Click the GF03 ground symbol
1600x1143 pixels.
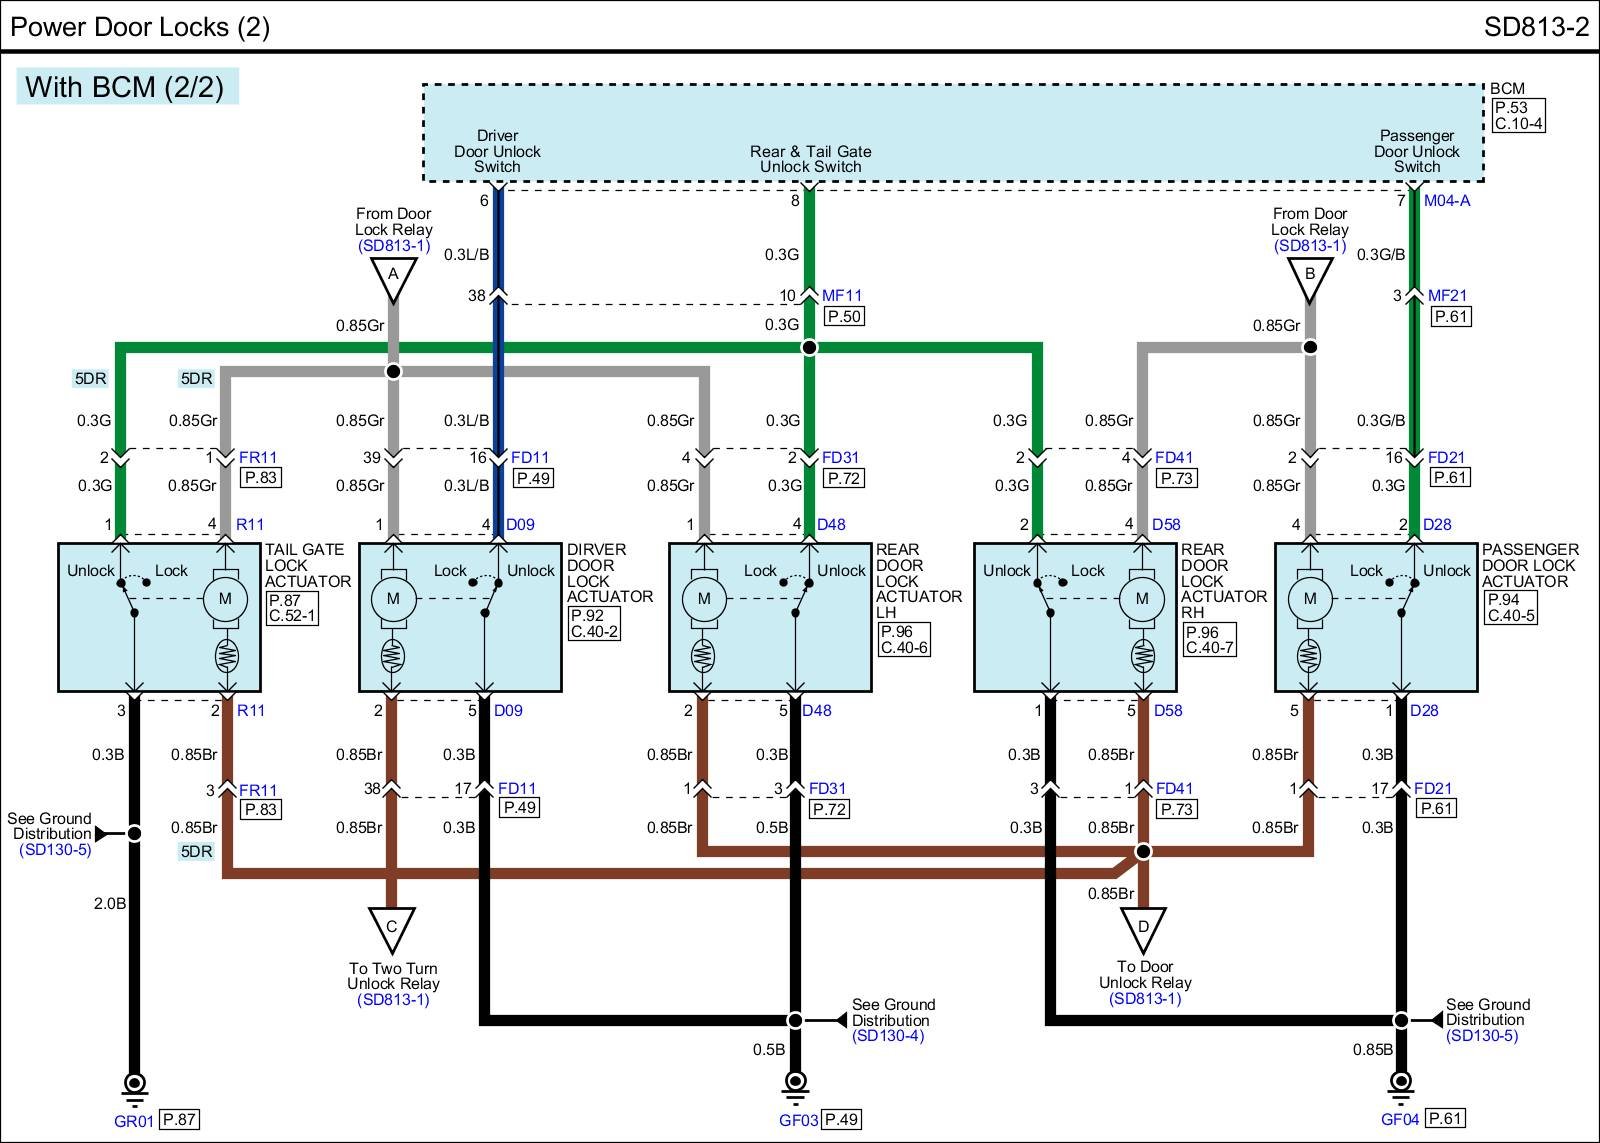coord(795,1084)
